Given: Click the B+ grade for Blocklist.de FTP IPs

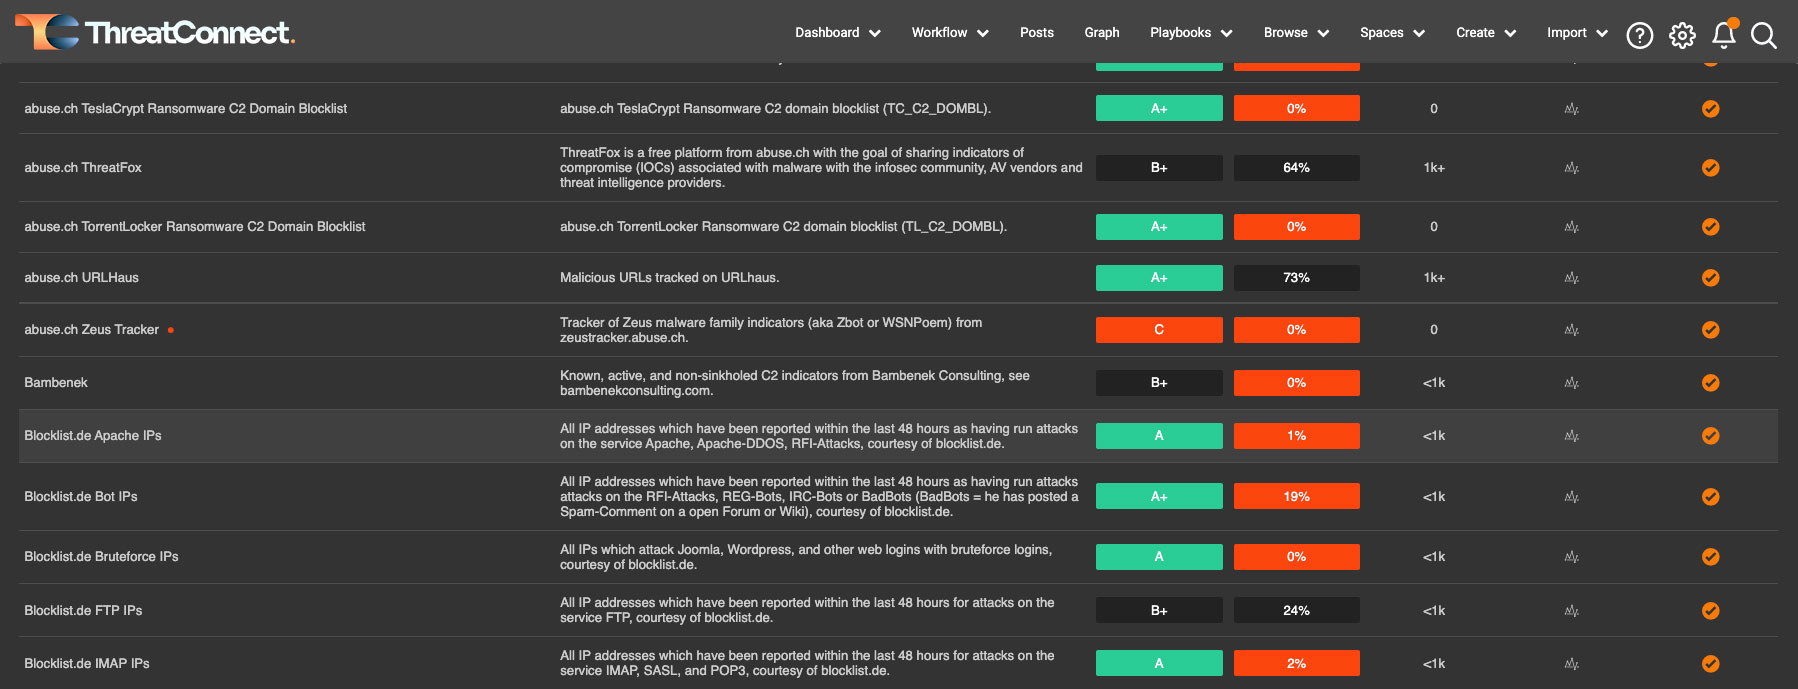Looking at the screenshot, I should pyautogui.click(x=1159, y=611).
